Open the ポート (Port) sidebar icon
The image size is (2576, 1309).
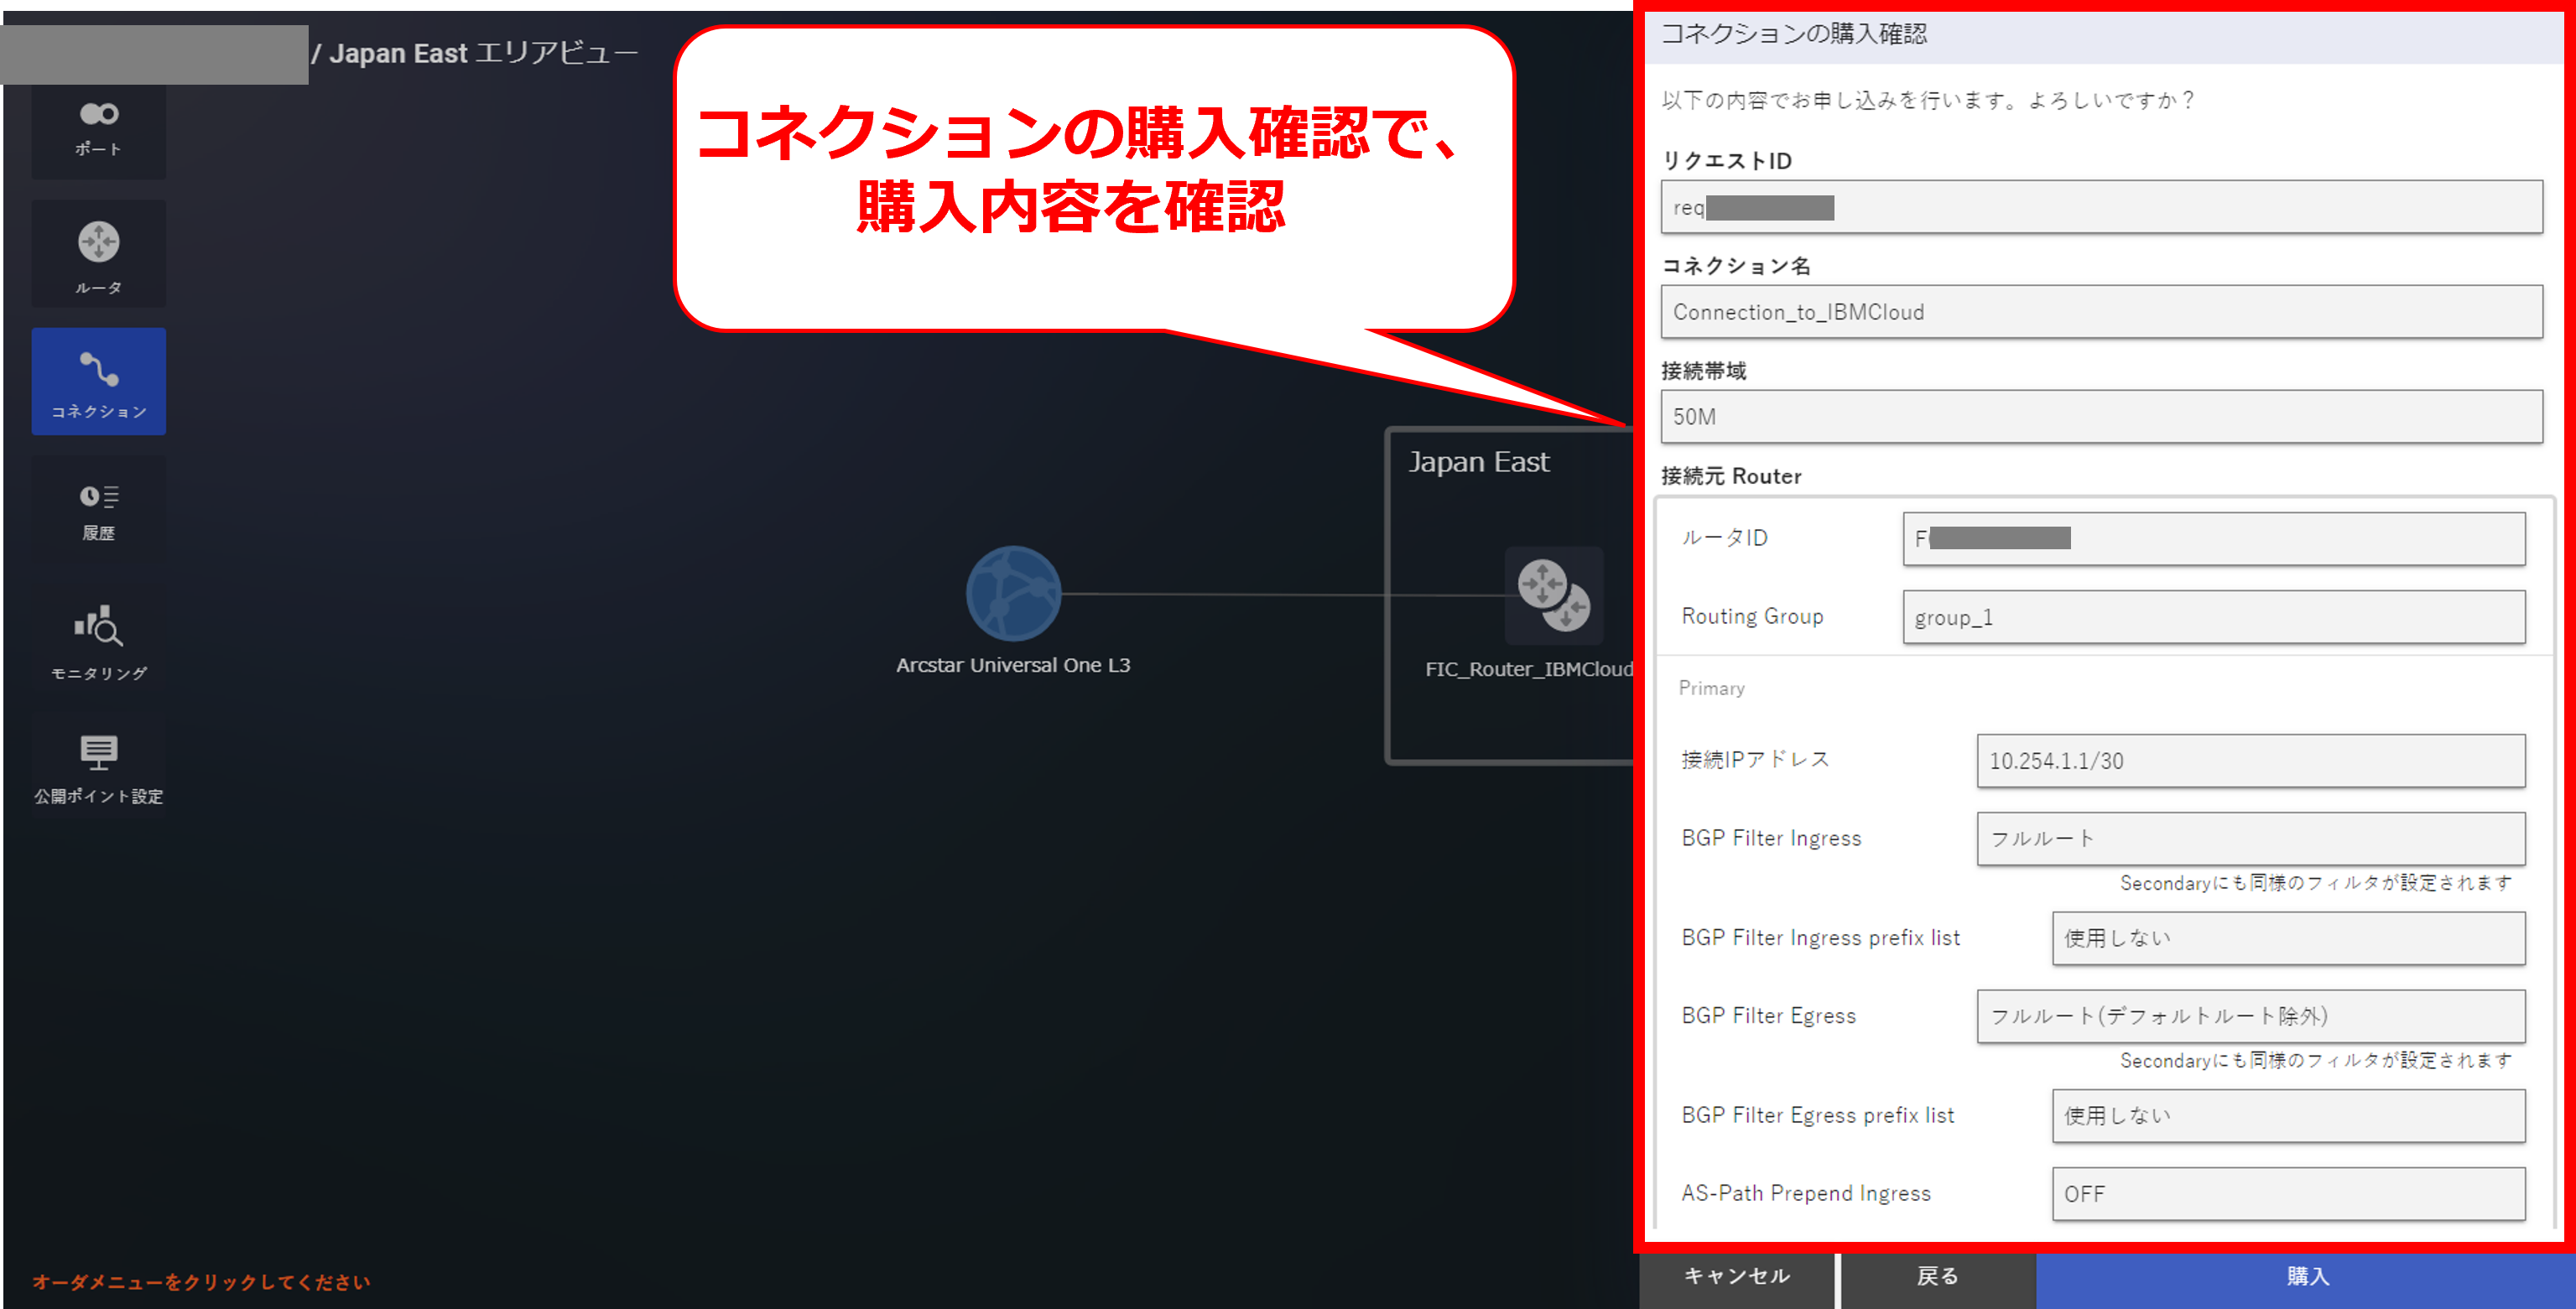tap(98, 130)
